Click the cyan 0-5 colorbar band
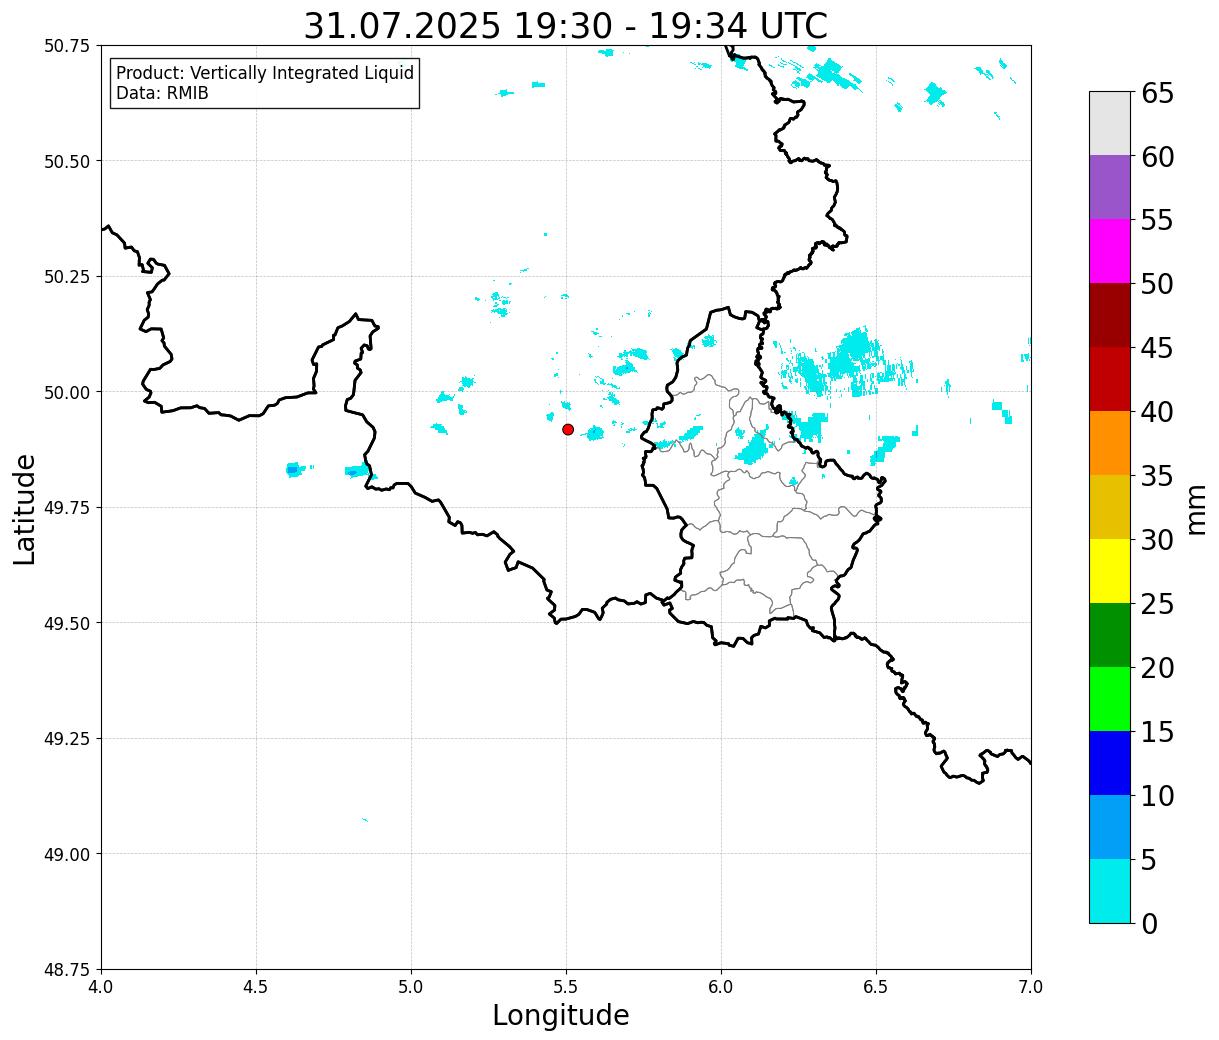The height and width of the screenshot is (1040, 1219). pyautogui.click(x=1110, y=890)
